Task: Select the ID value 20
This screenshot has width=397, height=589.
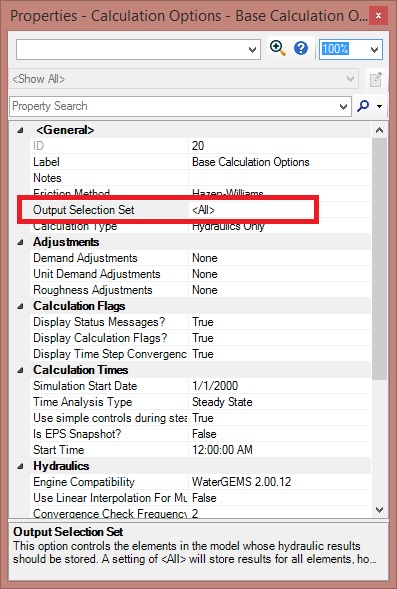Action: pyautogui.click(x=198, y=146)
